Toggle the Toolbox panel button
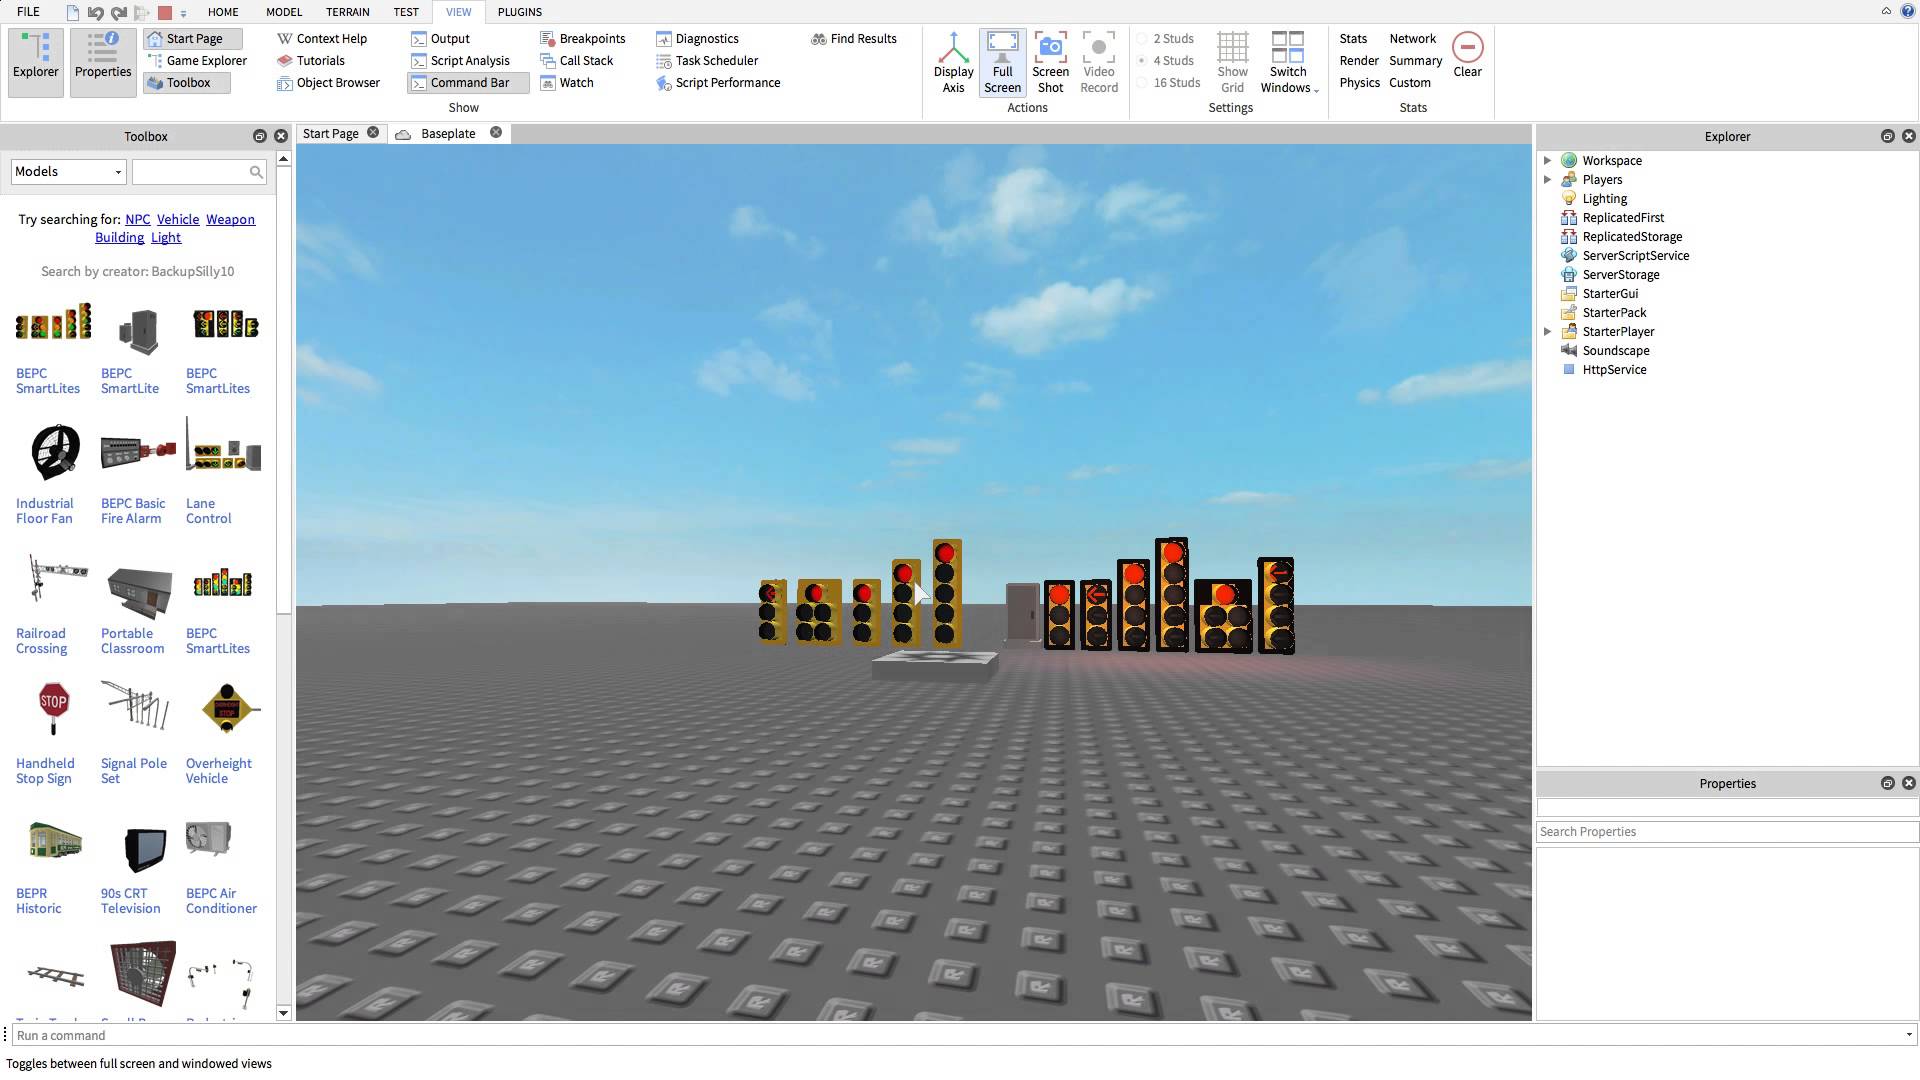 (187, 83)
